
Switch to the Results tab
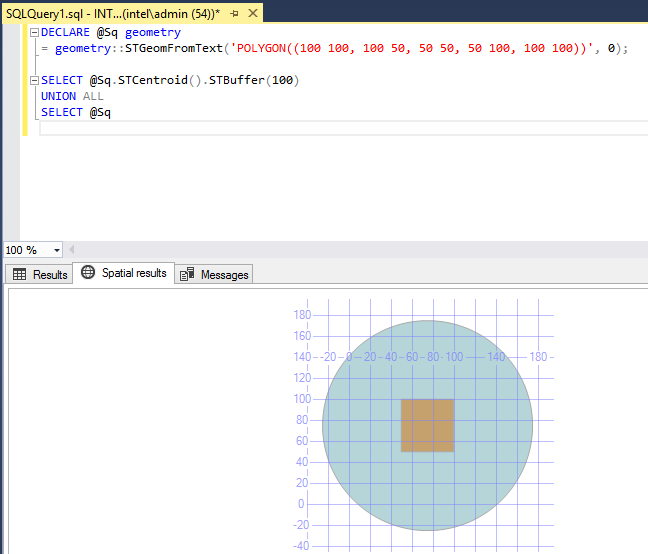pos(50,274)
